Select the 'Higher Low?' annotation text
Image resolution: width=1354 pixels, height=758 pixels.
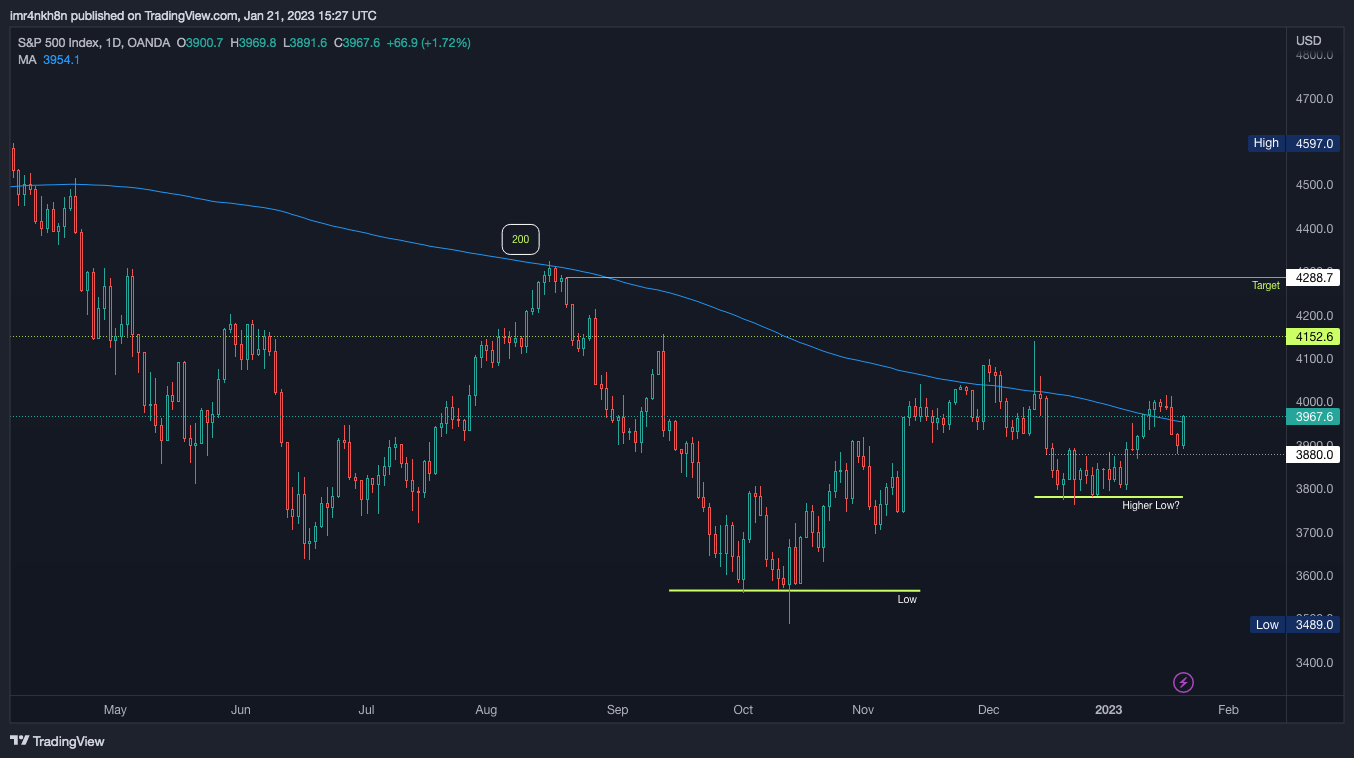point(1151,506)
